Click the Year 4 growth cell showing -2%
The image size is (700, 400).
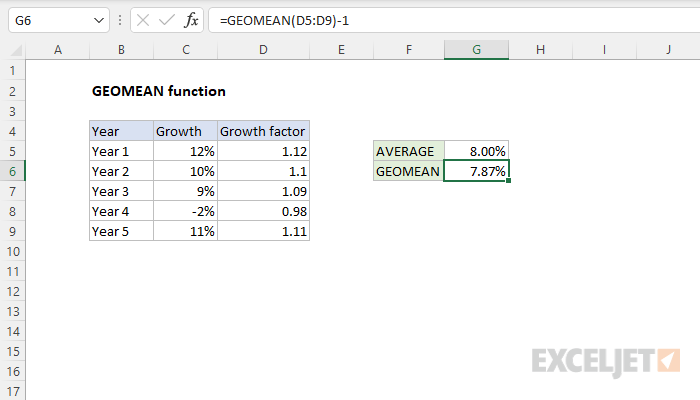point(185,211)
